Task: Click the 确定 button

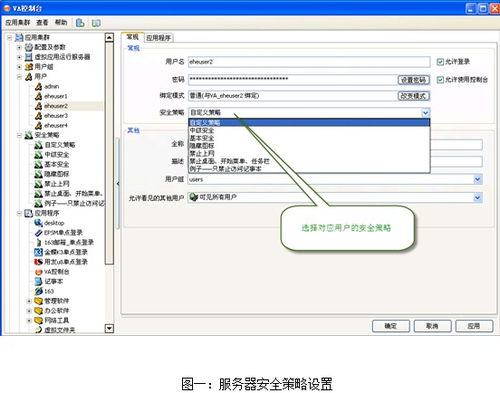Action: click(391, 326)
